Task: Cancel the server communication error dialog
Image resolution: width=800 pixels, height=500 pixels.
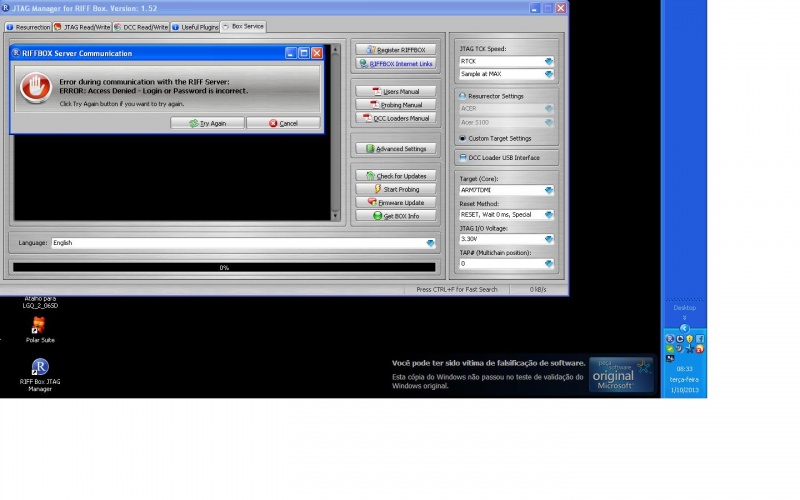Action: pos(283,123)
